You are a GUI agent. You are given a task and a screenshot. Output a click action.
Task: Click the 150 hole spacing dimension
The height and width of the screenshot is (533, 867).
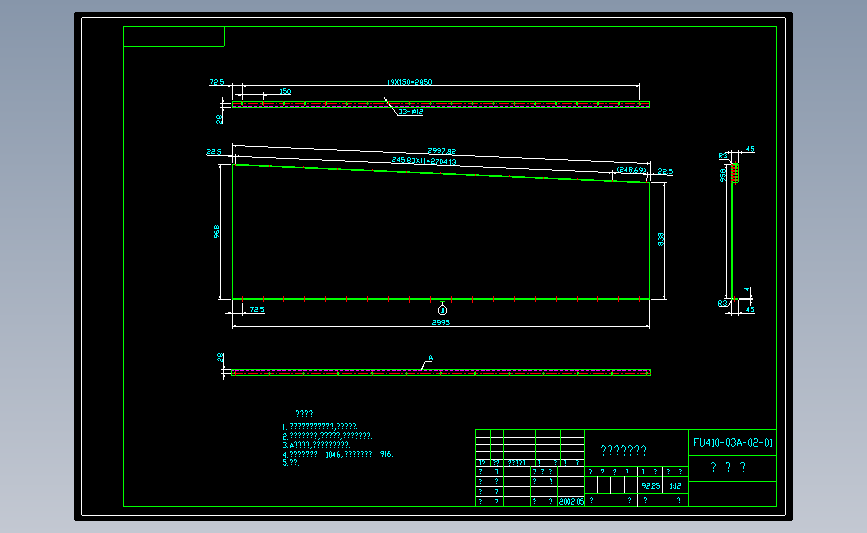[x=285, y=91]
